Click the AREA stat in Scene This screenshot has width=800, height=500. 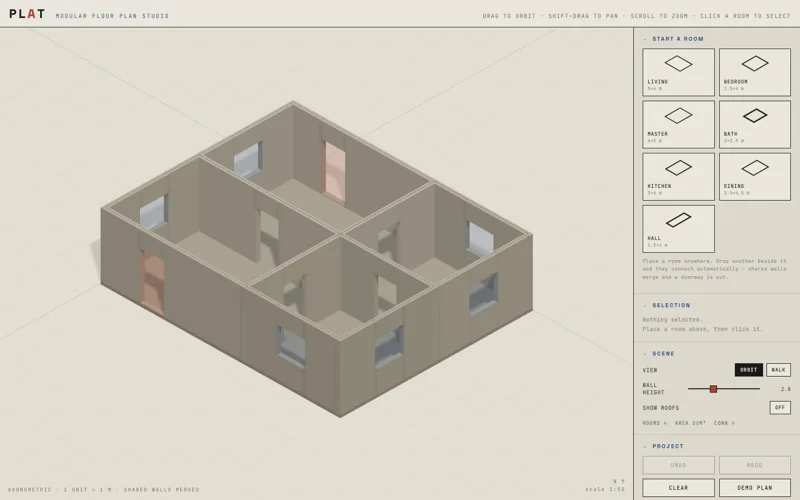tap(690, 423)
